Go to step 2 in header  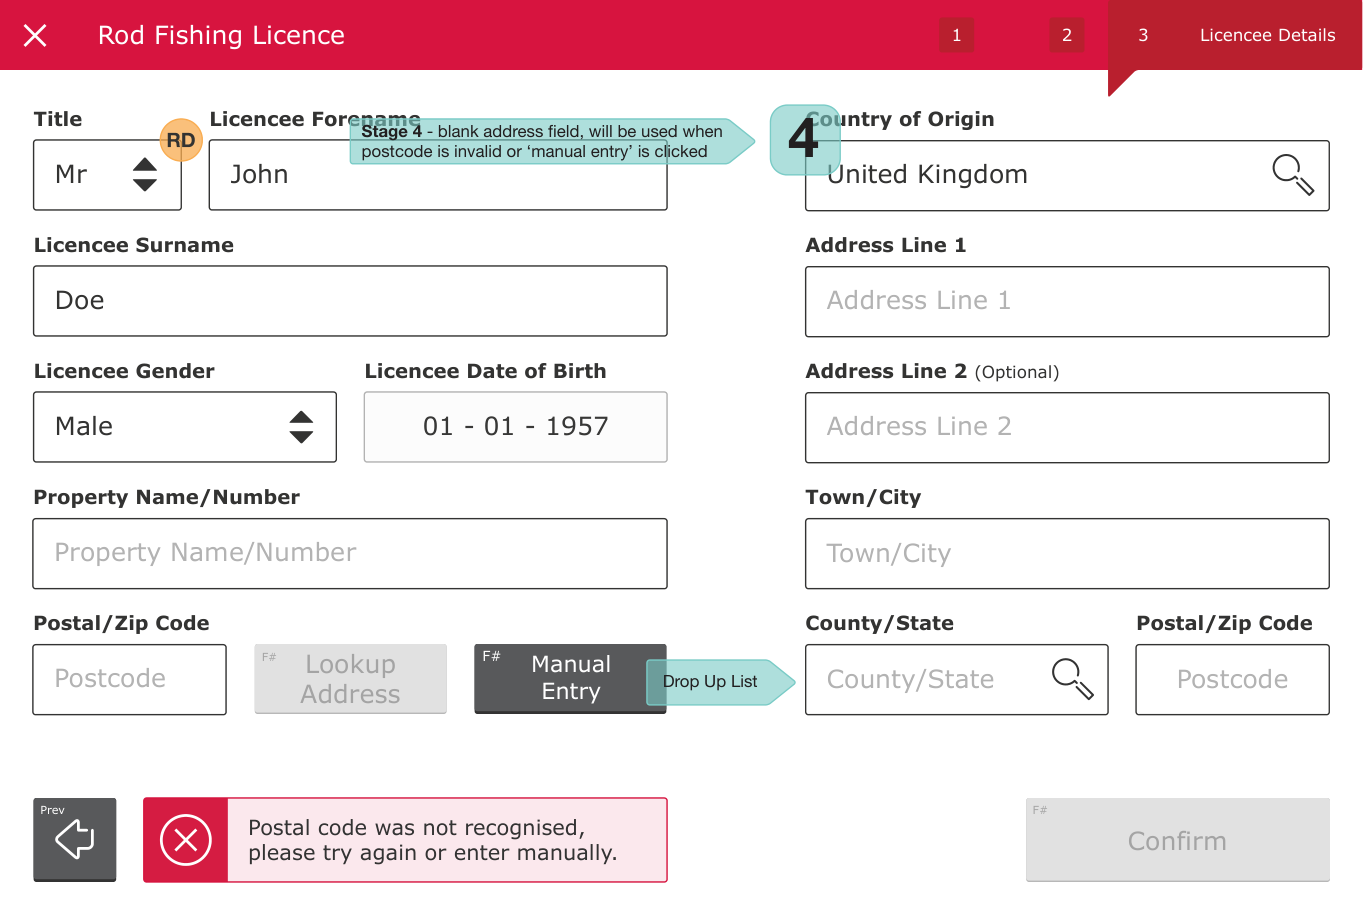coord(1067,35)
